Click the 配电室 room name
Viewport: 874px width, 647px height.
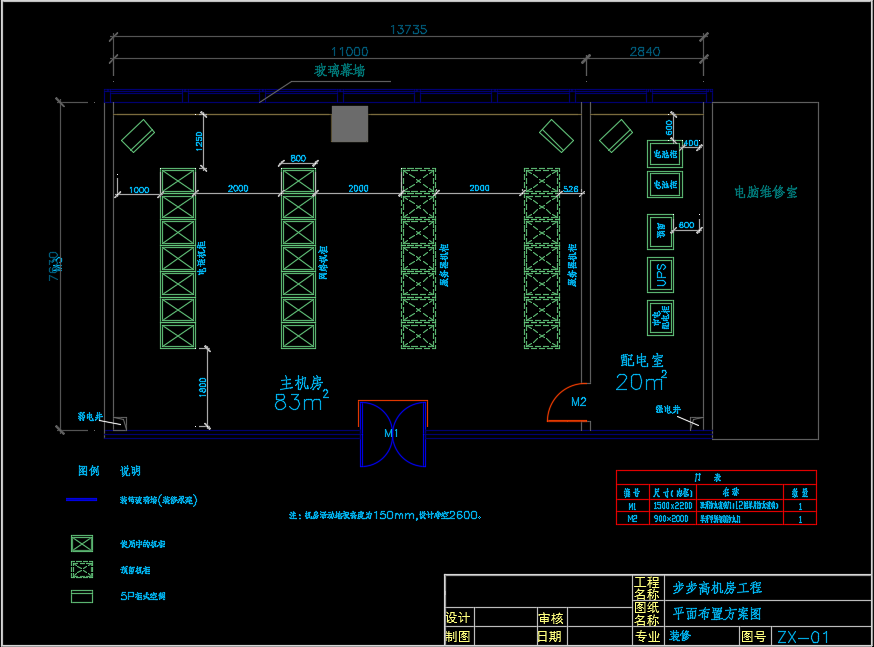pyautogui.click(x=642, y=360)
